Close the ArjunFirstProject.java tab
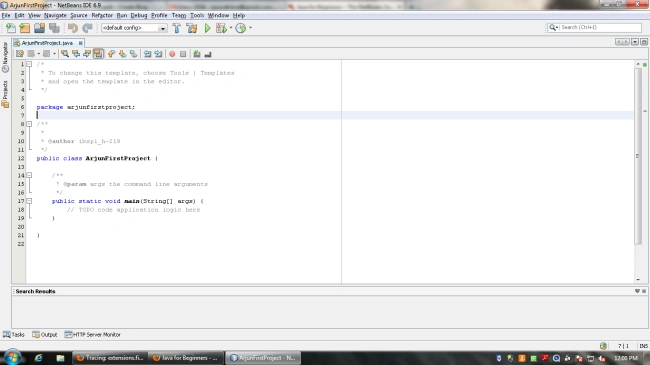The height and width of the screenshot is (365, 650). (x=80, y=43)
